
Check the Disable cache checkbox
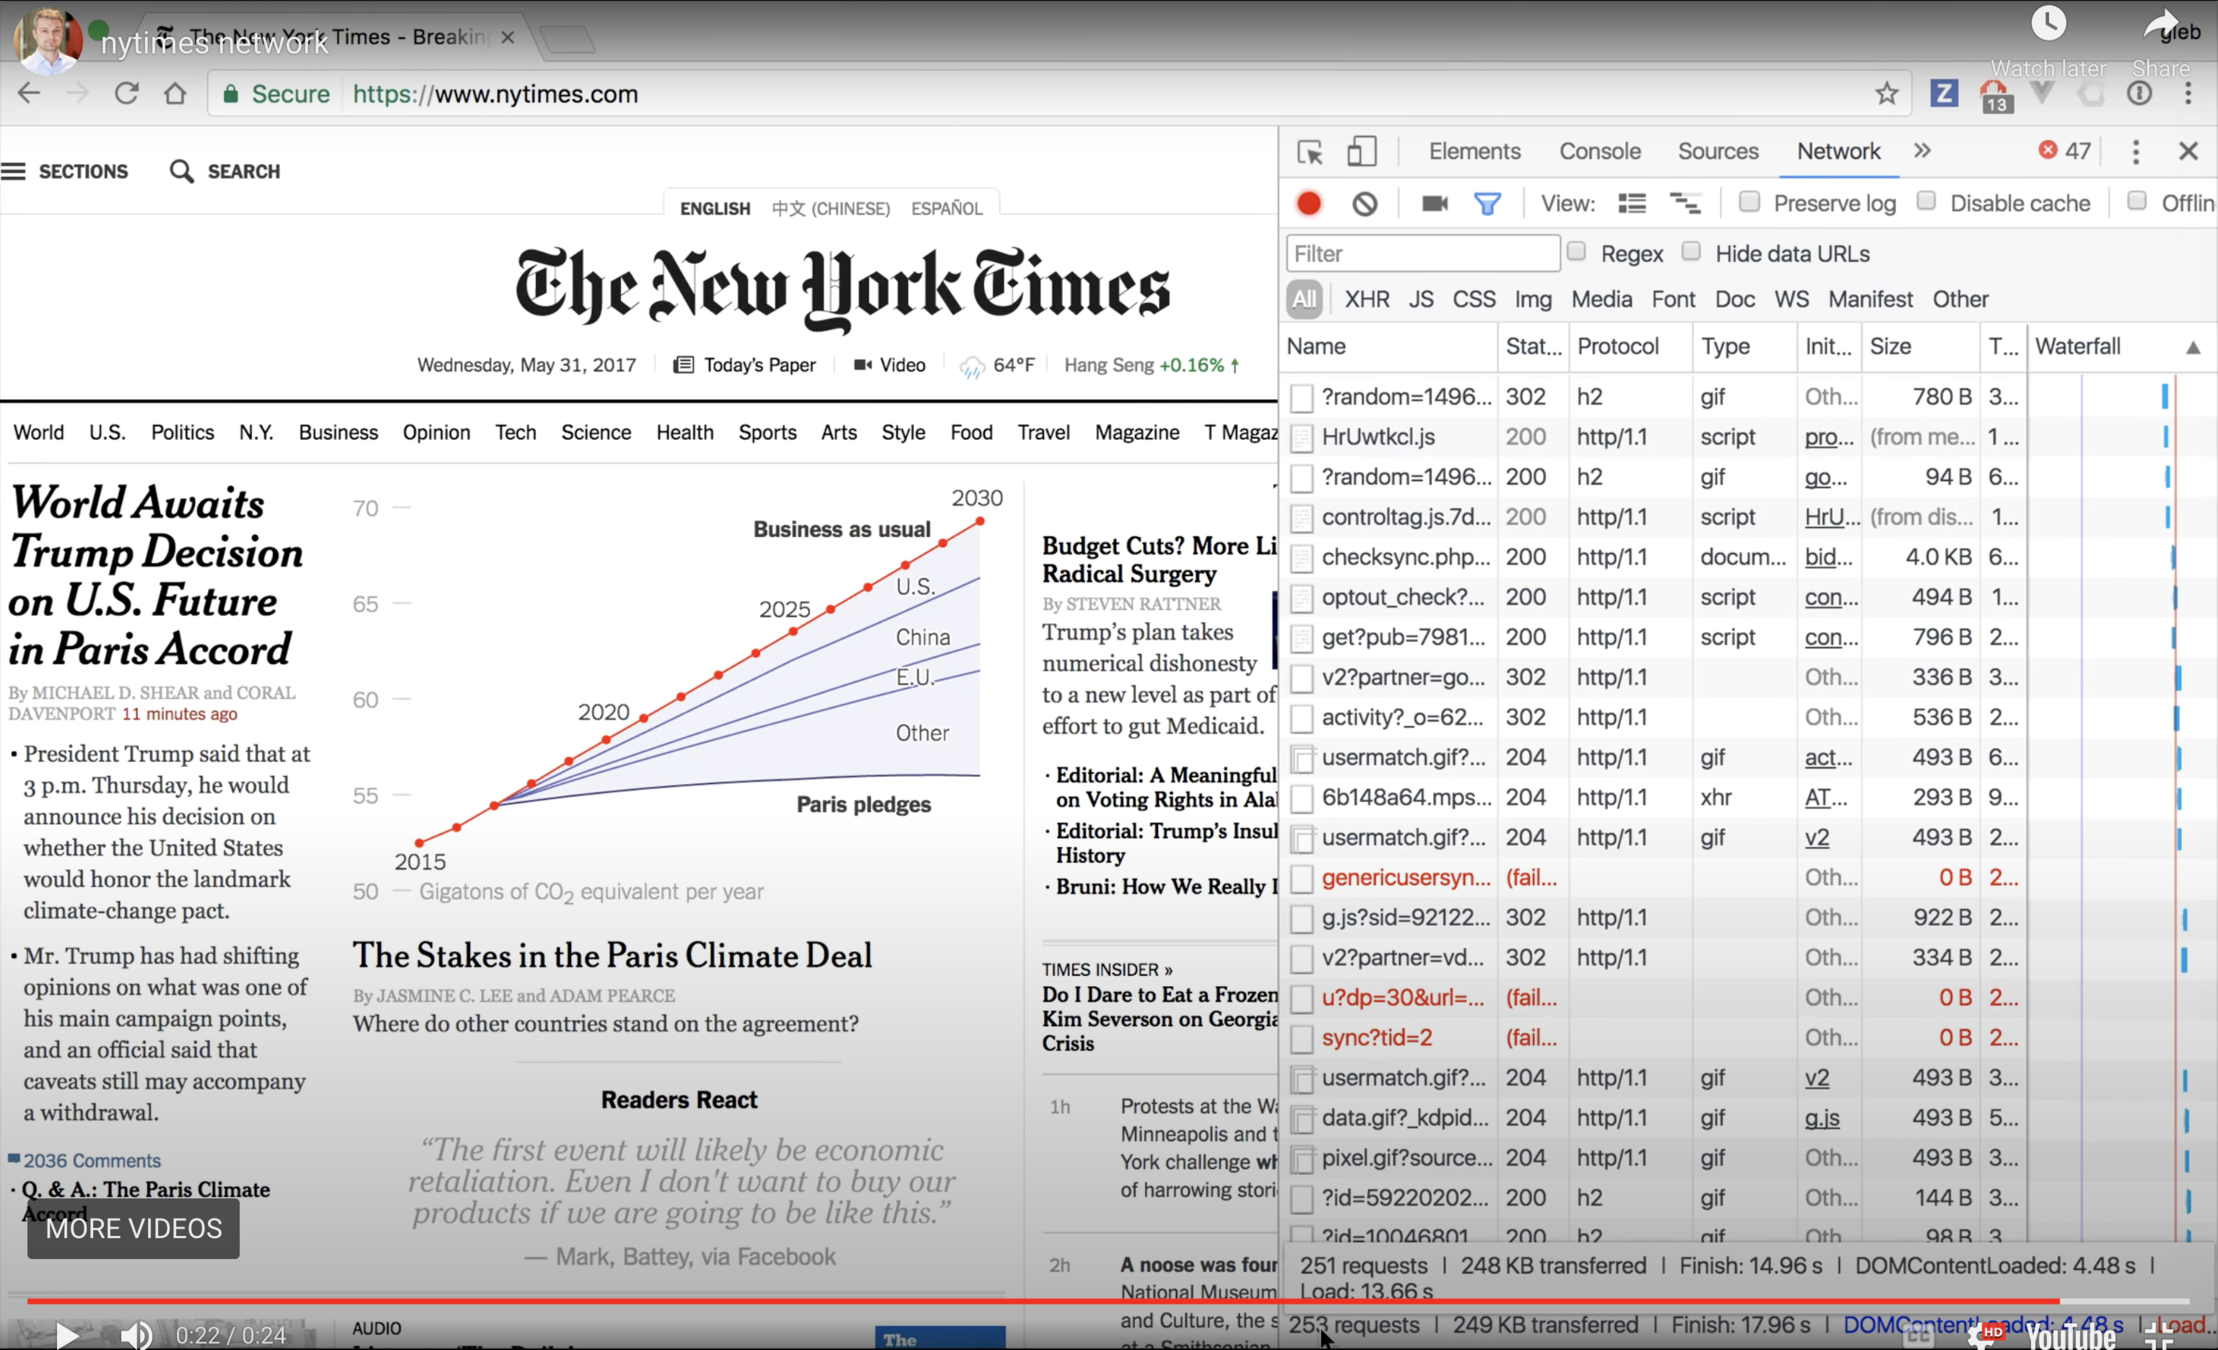(1926, 202)
